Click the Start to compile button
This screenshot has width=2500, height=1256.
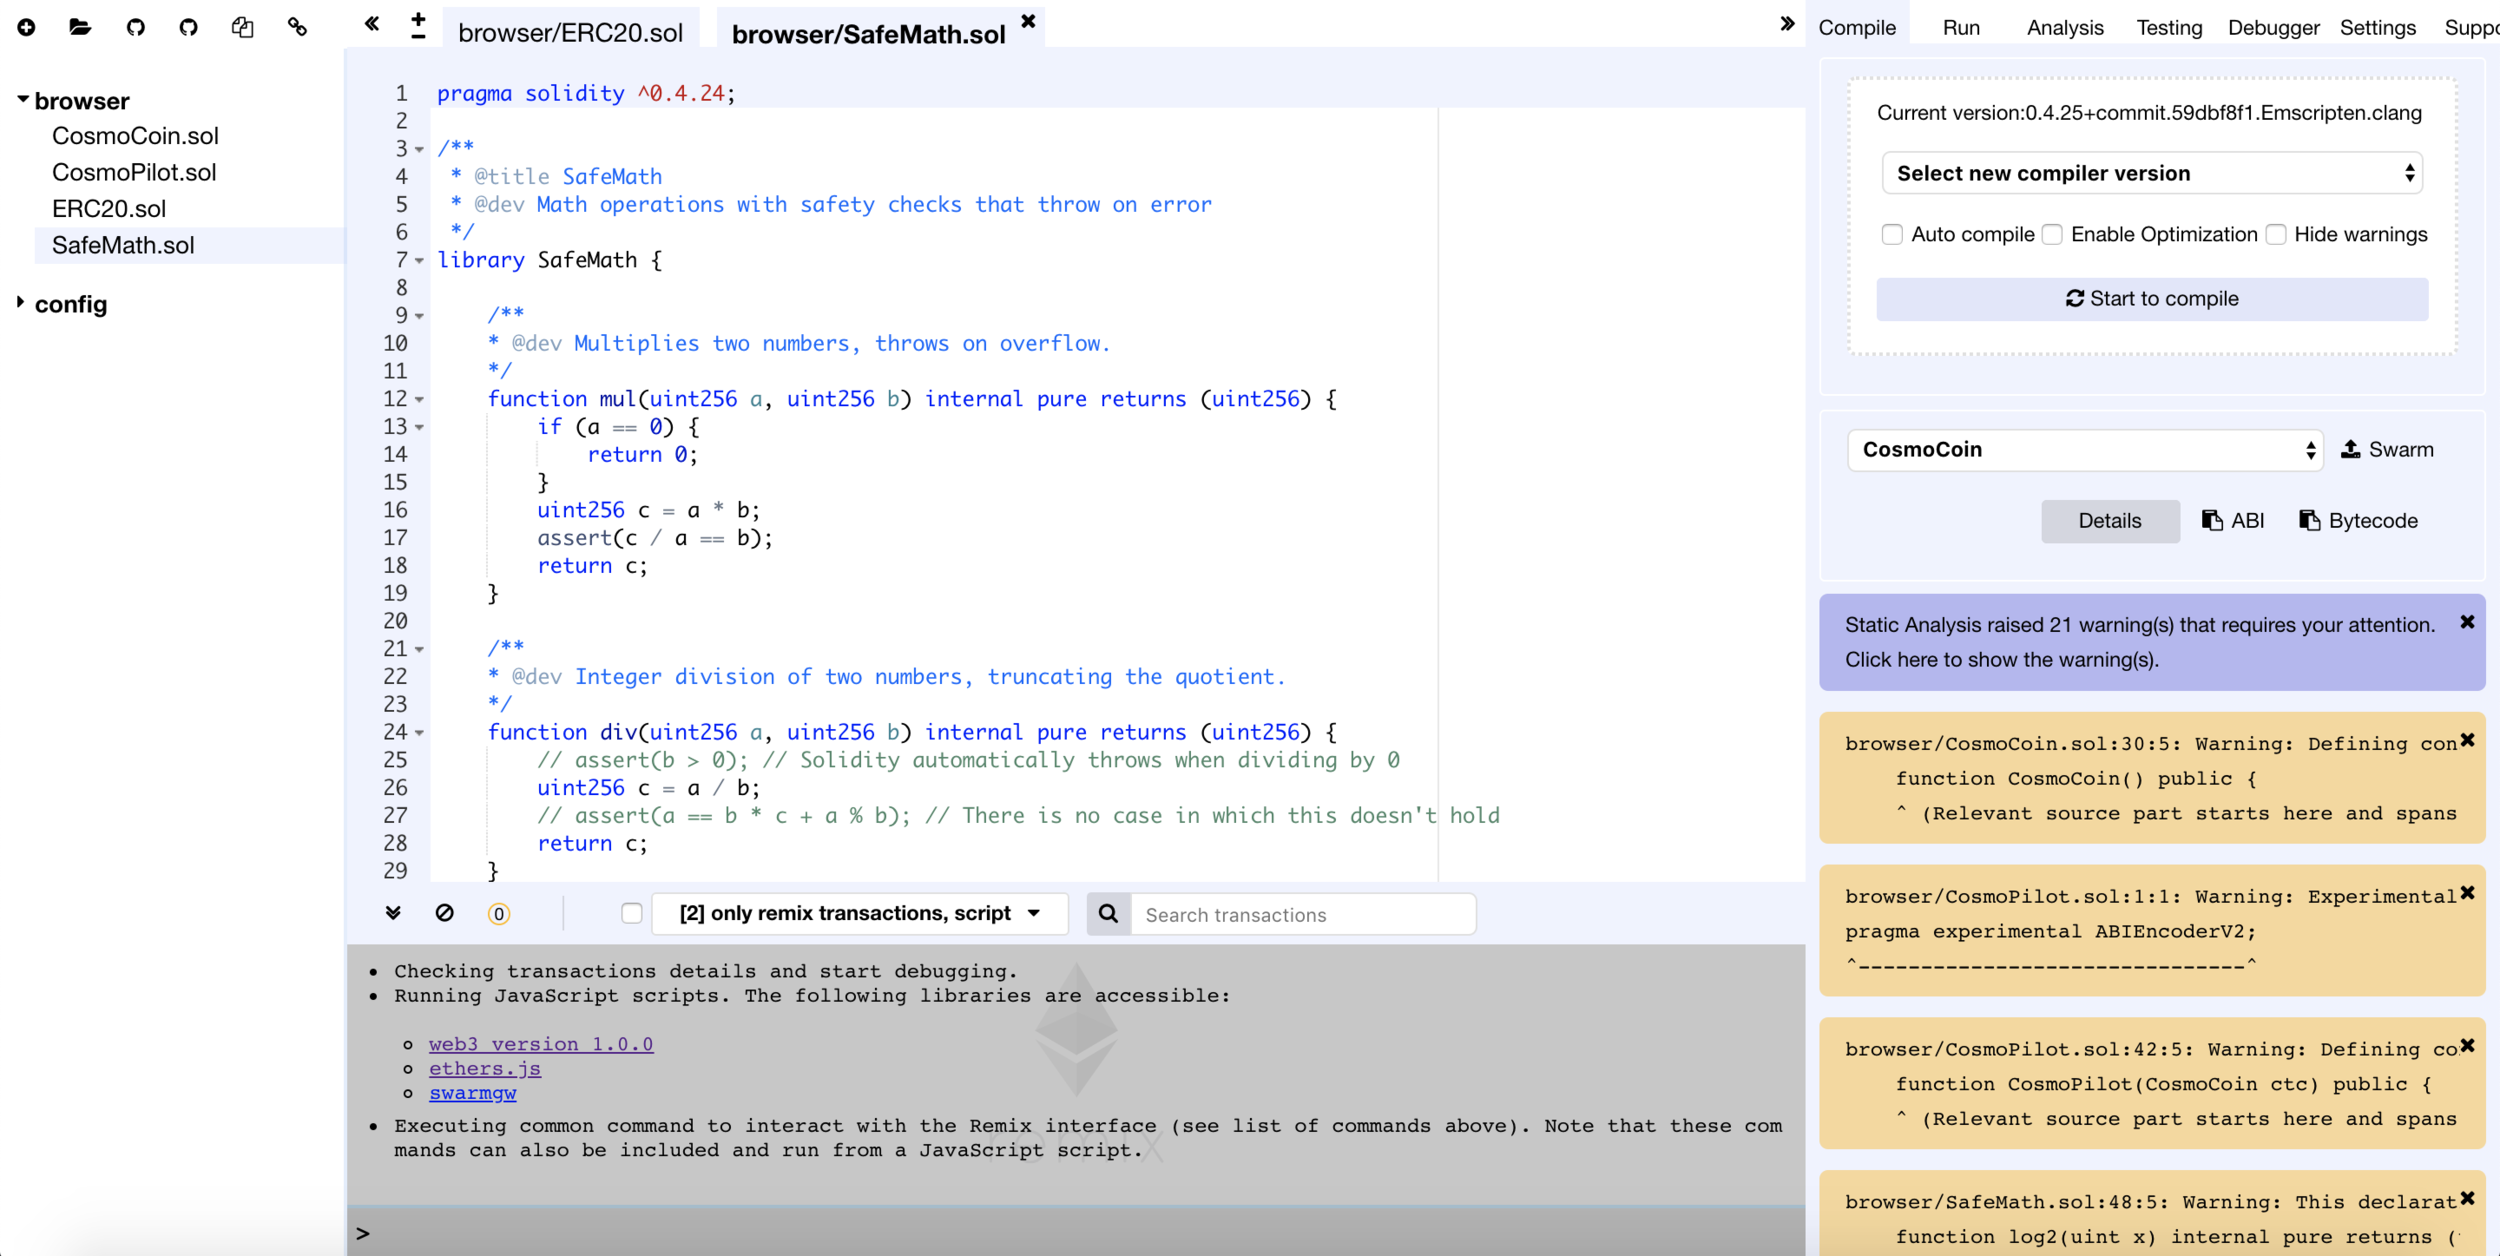point(2151,299)
